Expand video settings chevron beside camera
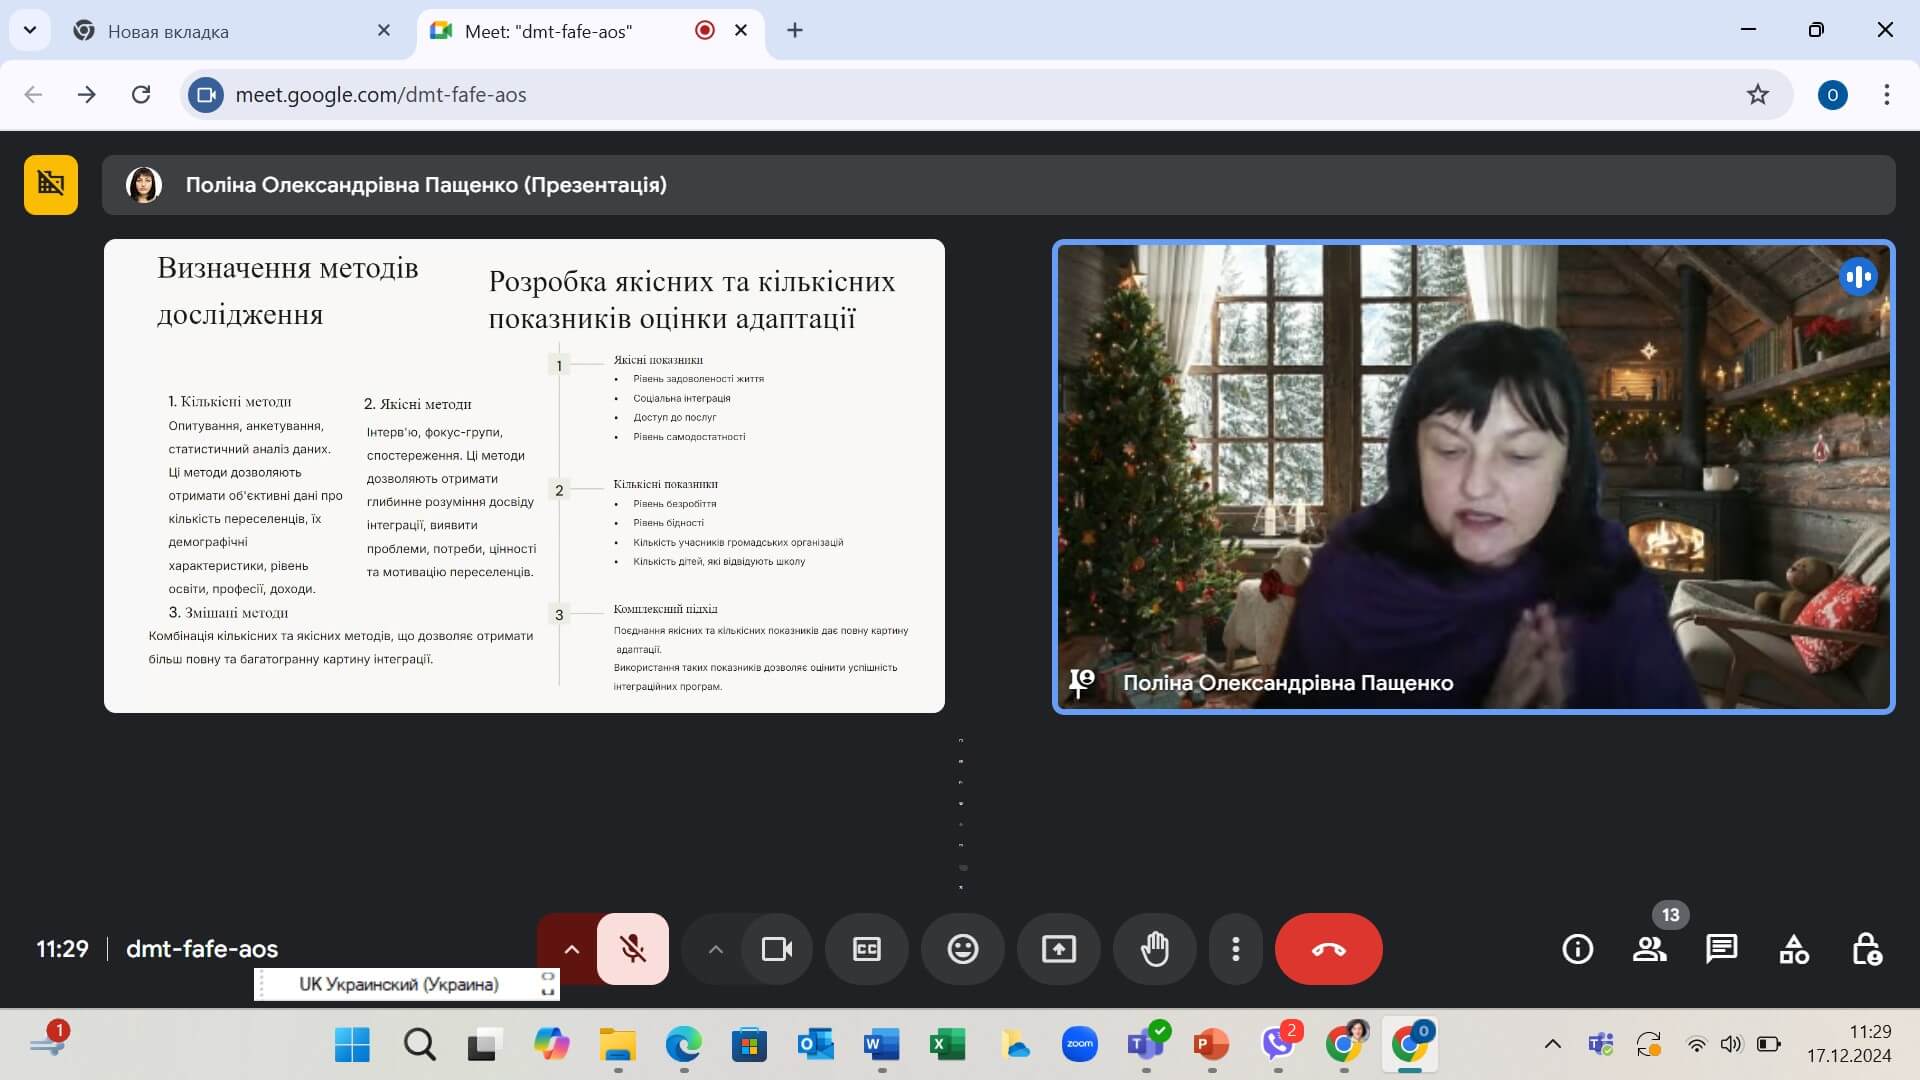Image resolution: width=1920 pixels, height=1080 pixels. (x=715, y=949)
